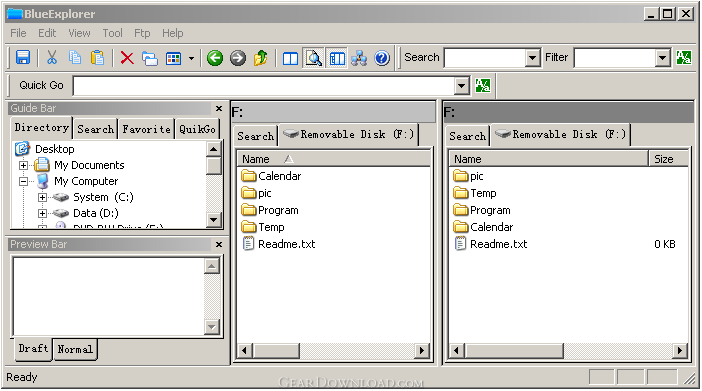Viewport: 702px width, 391px height.
Task: Open the Tool menu
Action: pyautogui.click(x=112, y=33)
